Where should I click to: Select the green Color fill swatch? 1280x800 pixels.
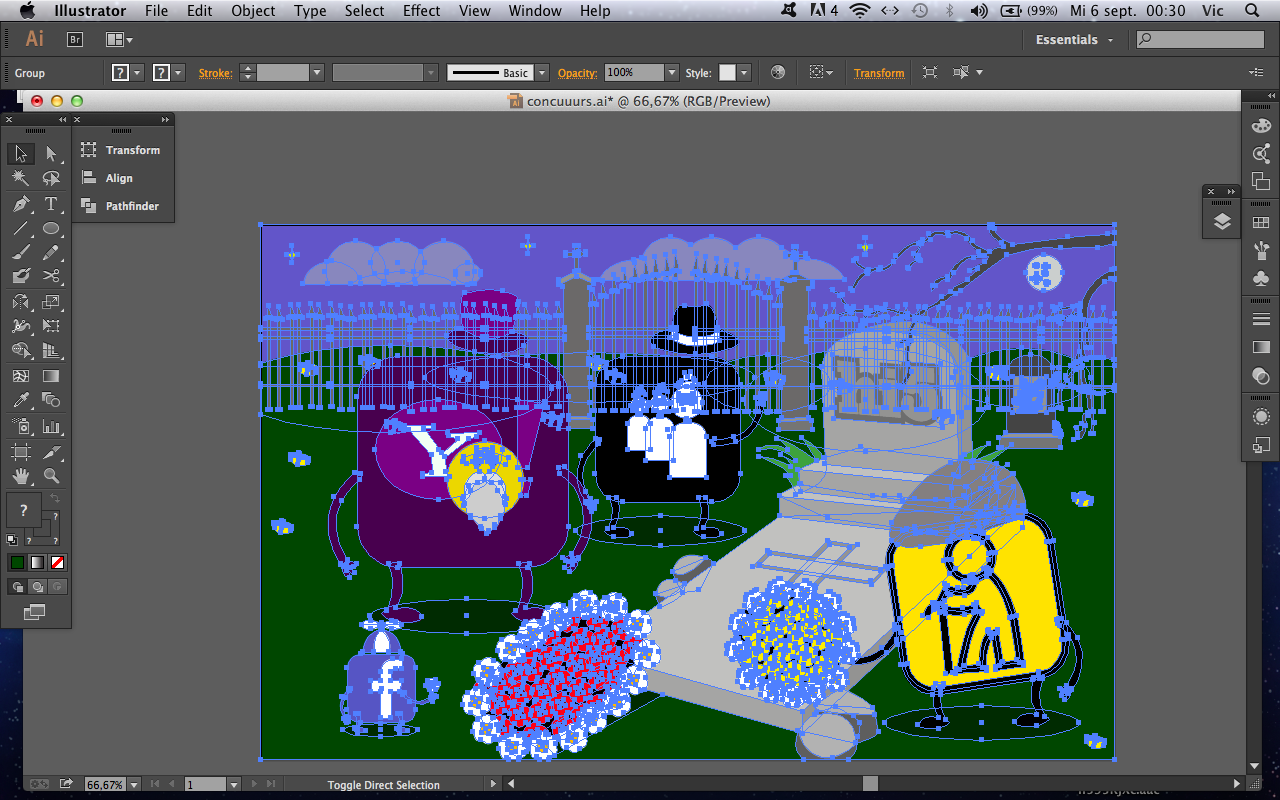[17, 563]
